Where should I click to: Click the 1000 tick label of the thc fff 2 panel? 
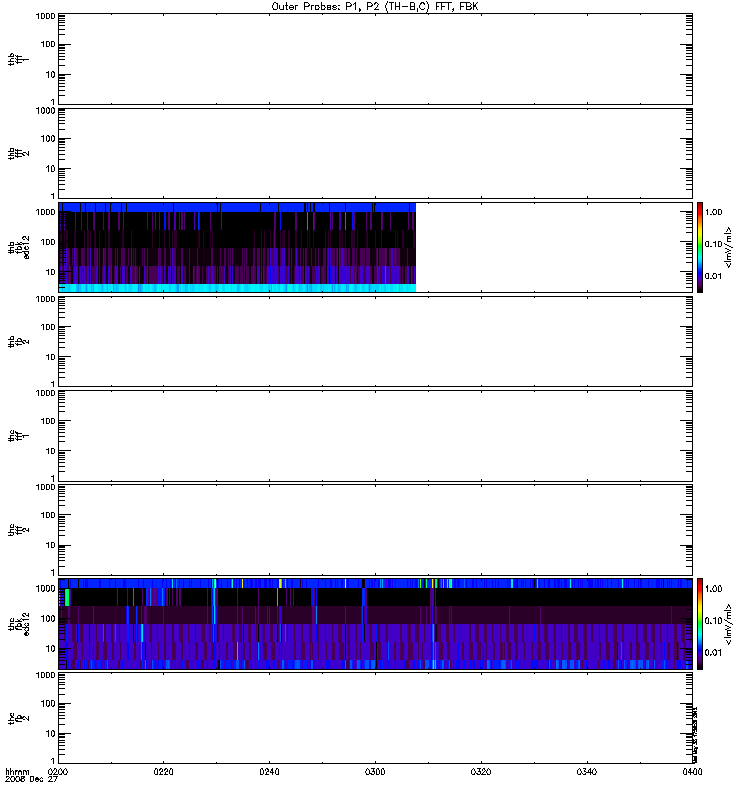click(45, 487)
